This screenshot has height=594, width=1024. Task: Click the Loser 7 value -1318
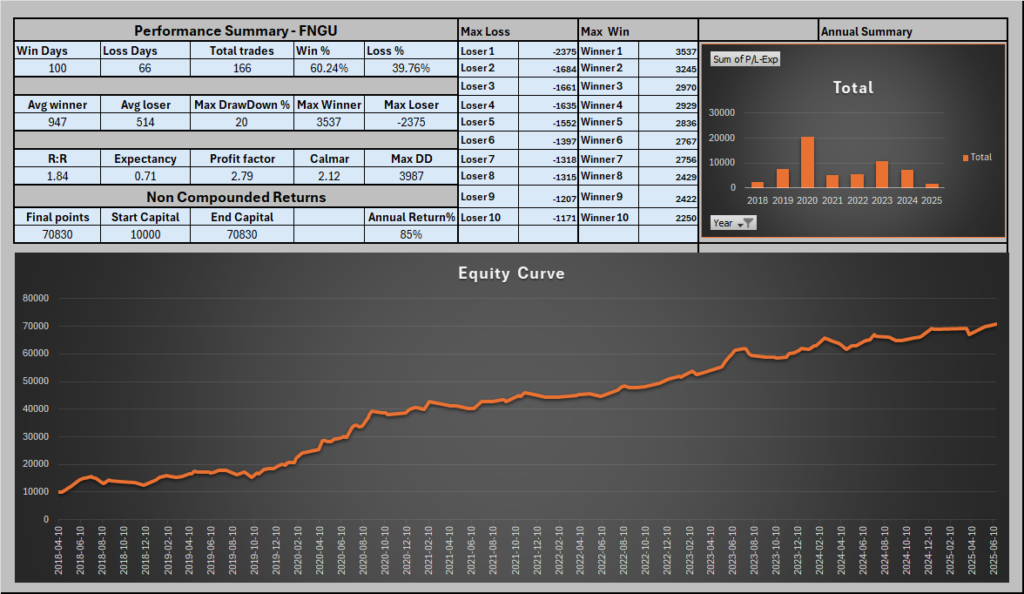[x=548, y=159]
